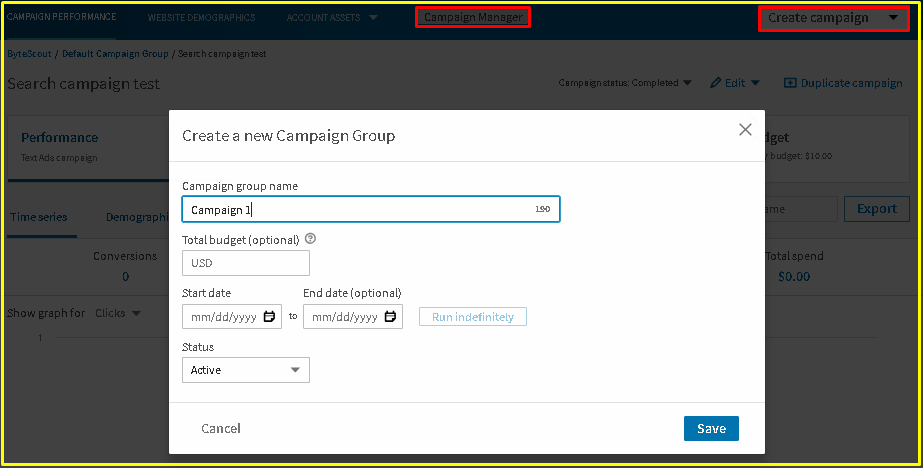Open the End date calendar icon

(x=390, y=317)
